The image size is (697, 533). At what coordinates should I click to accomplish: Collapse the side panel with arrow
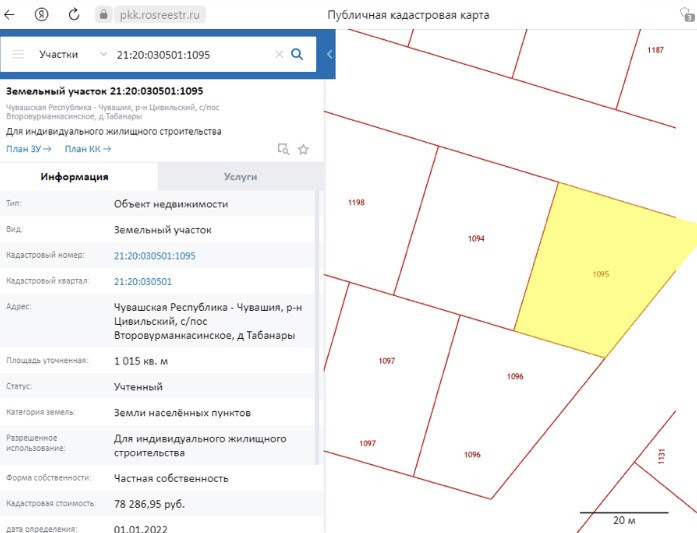click(x=329, y=54)
